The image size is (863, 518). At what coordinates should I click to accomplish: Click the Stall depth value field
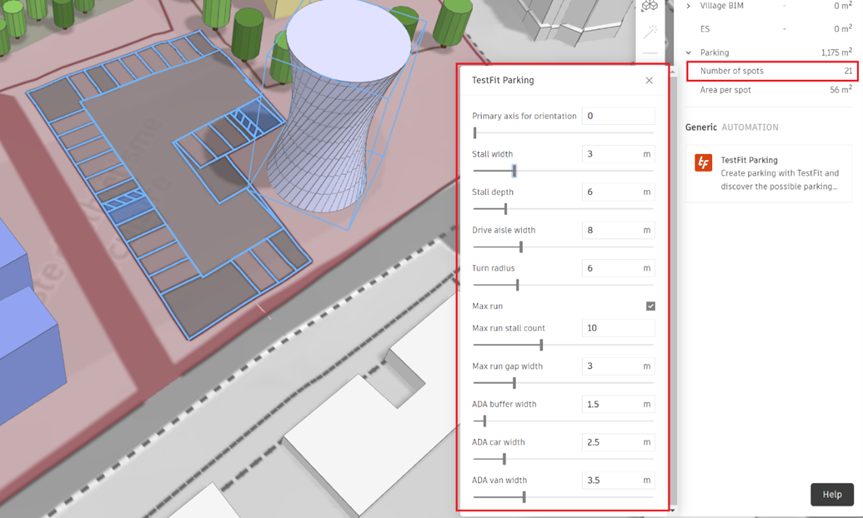pos(618,192)
